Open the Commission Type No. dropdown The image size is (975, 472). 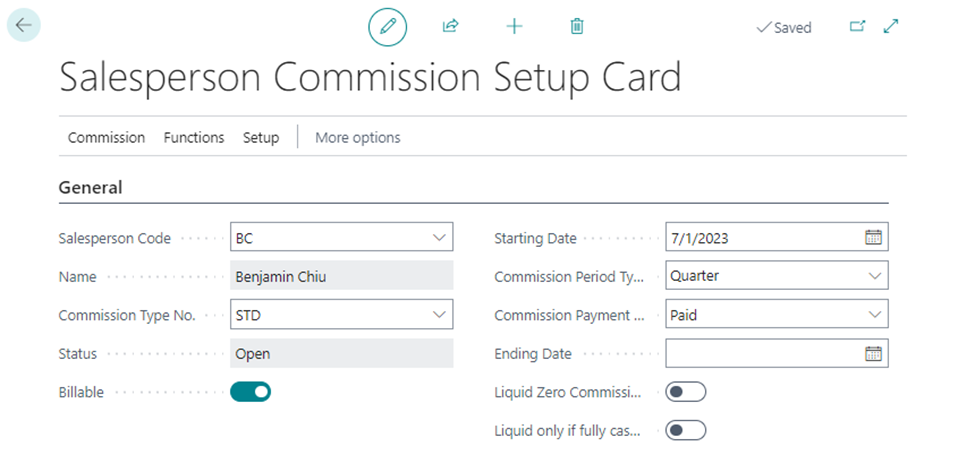(x=439, y=315)
